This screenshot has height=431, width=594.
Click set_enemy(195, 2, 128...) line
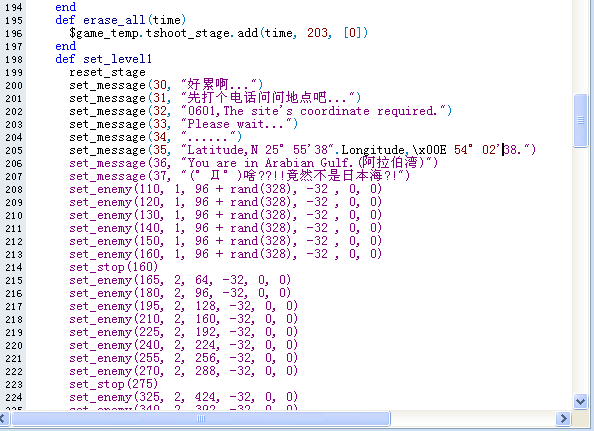[x=183, y=306]
